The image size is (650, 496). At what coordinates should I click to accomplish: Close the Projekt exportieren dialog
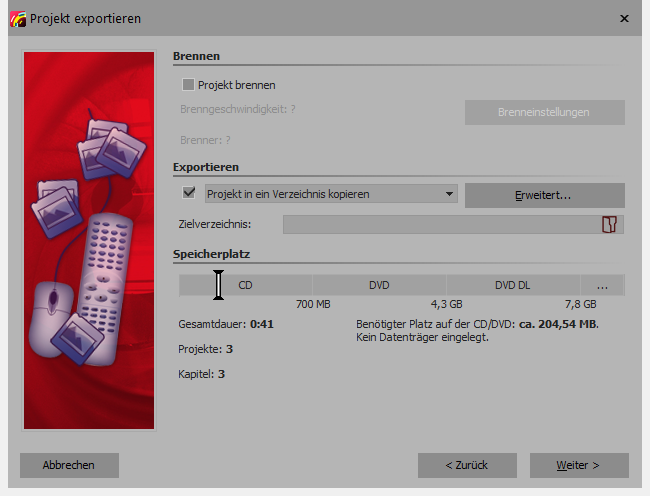pyautogui.click(x=625, y=18)
